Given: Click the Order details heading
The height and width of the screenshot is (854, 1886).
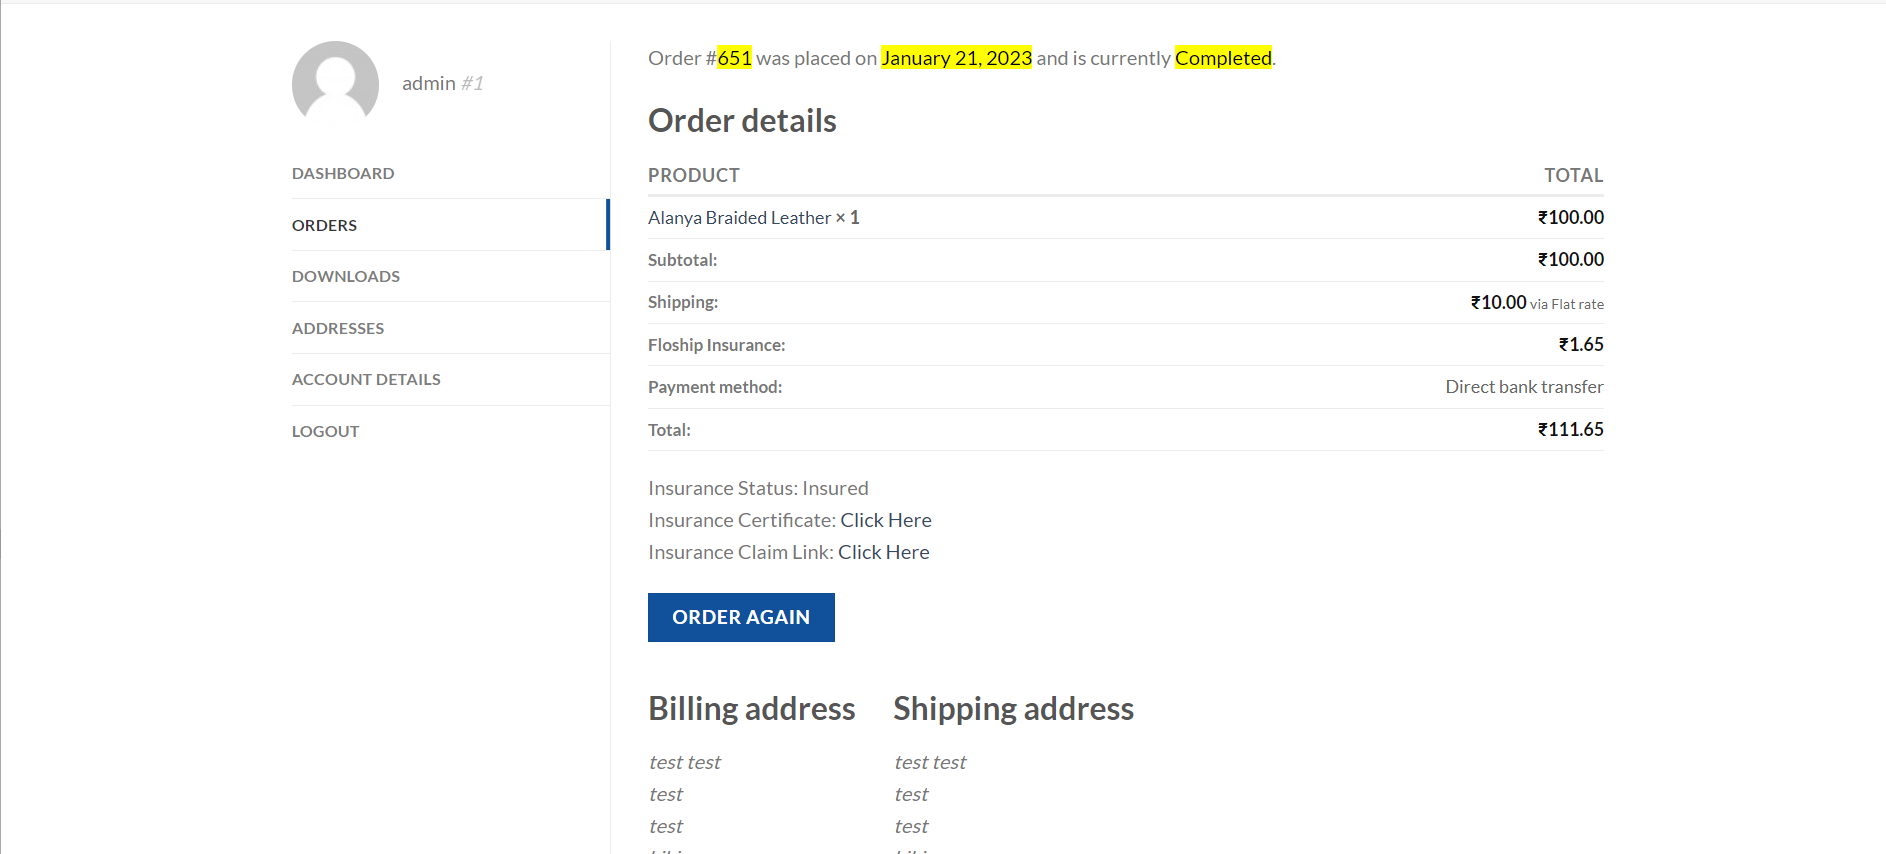Looking at the screenshot, I should 742,120.
